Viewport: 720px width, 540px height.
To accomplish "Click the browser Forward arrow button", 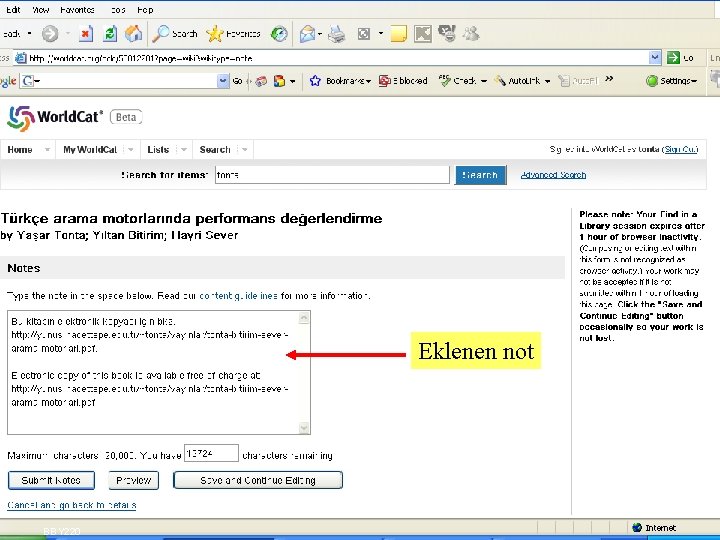I will pos(50,34).
